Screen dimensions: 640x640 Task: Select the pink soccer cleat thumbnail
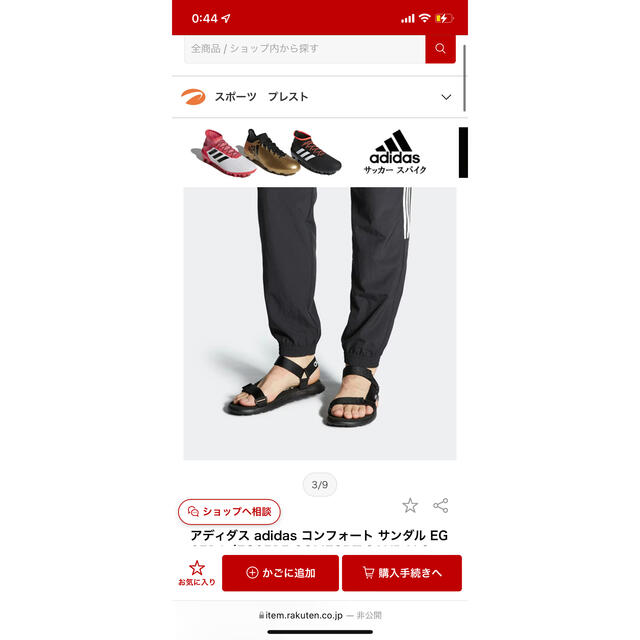pos(224,153)
